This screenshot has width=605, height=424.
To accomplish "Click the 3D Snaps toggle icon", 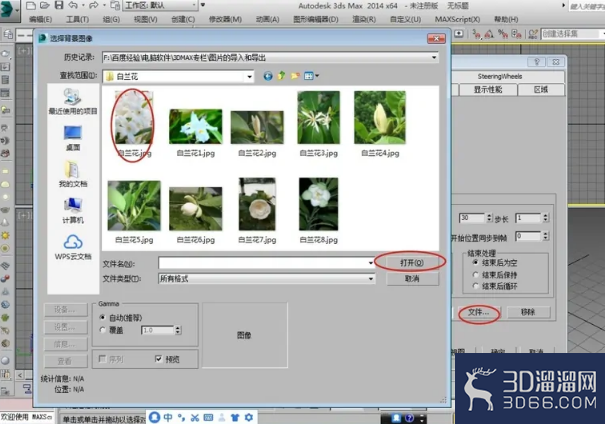I will (477, 34).
